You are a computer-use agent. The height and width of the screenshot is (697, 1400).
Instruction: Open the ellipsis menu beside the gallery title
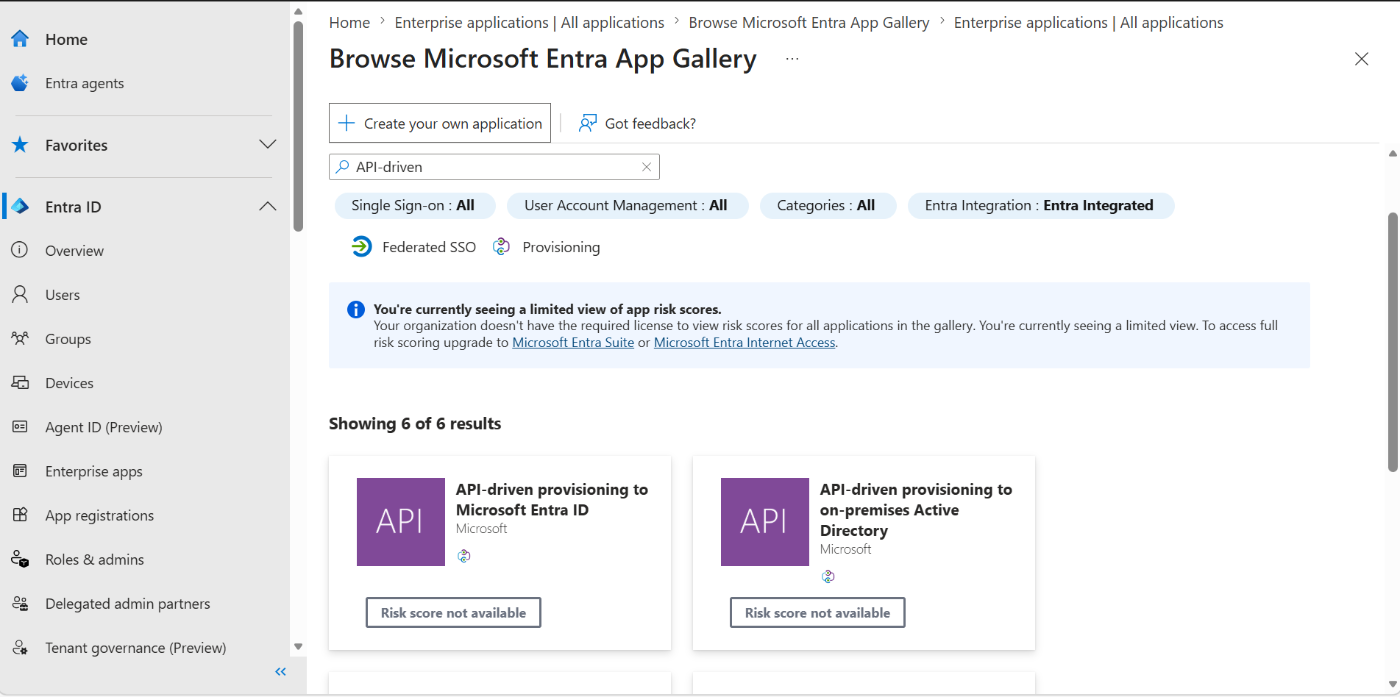click(x=792, y=59)
